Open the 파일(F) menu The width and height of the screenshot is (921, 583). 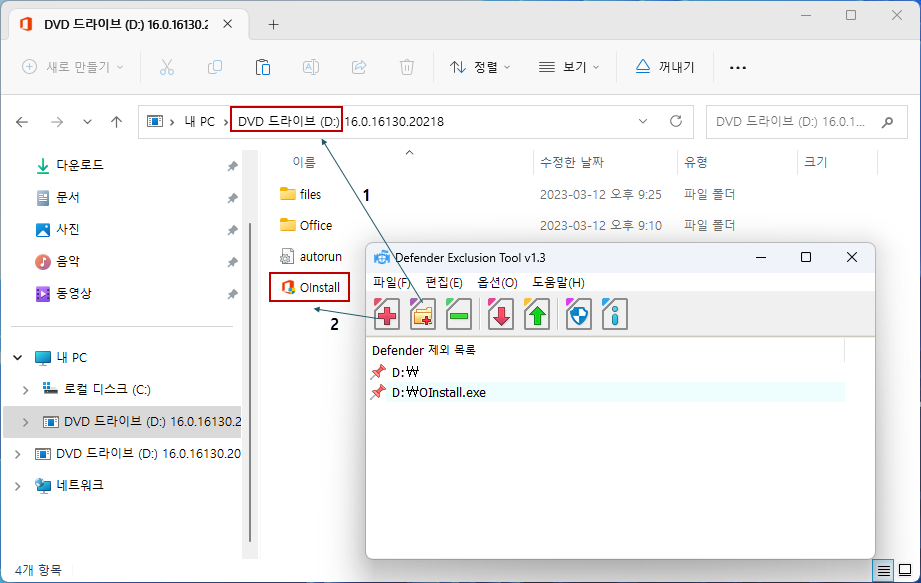392,282
